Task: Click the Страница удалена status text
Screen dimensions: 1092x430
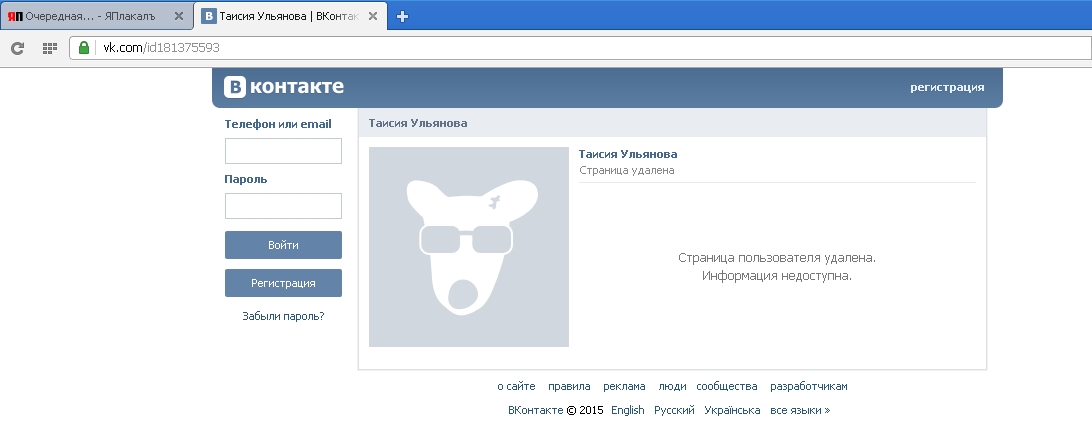Action: coord(626,170)
